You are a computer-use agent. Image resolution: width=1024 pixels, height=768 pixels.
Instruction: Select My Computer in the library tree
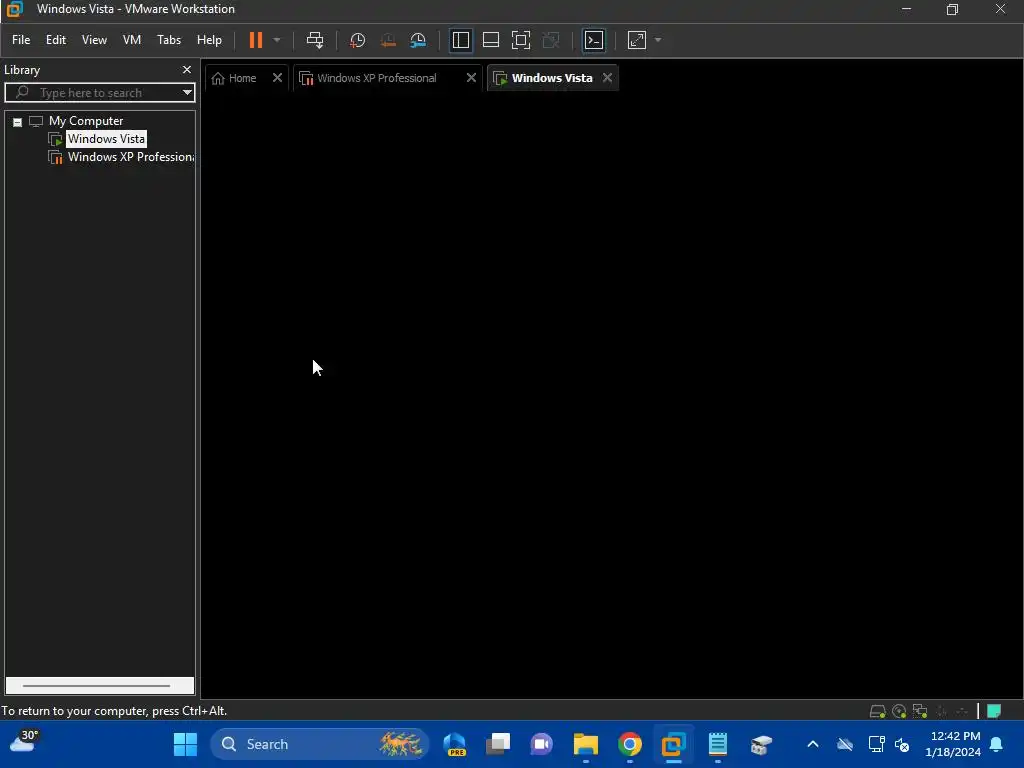(x=86, y=121)
